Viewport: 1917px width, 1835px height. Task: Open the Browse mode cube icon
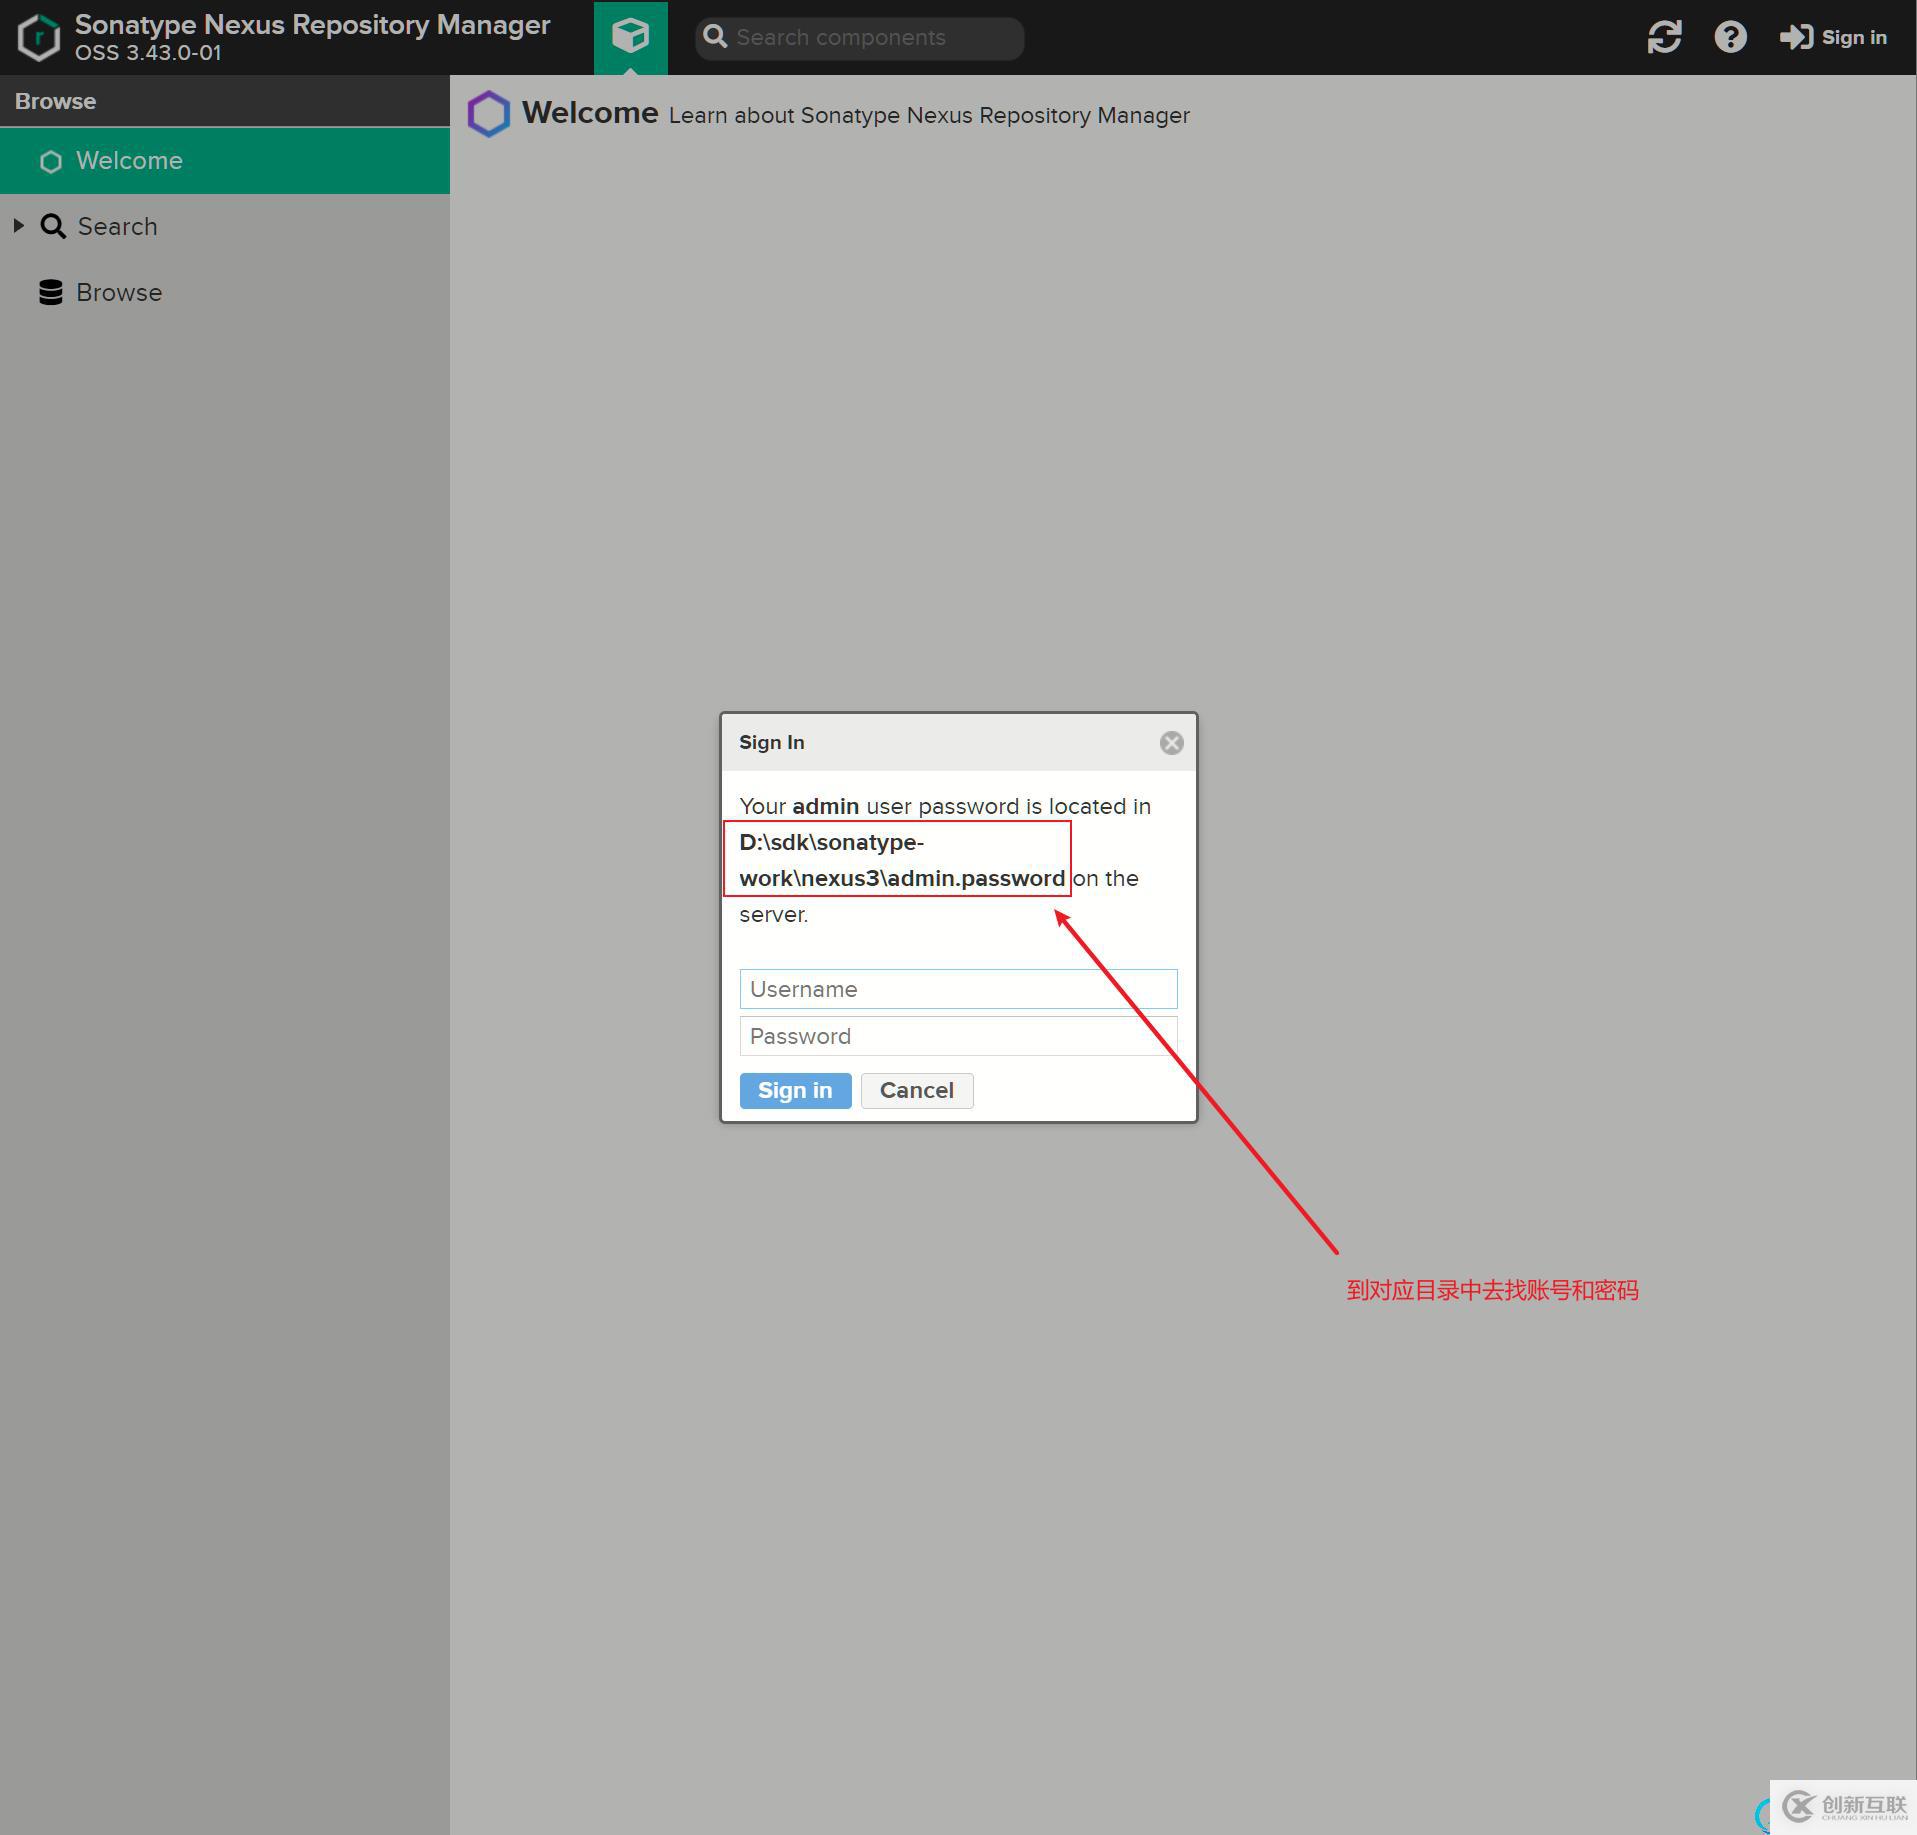pyautogui.click(x=630, y=37)
